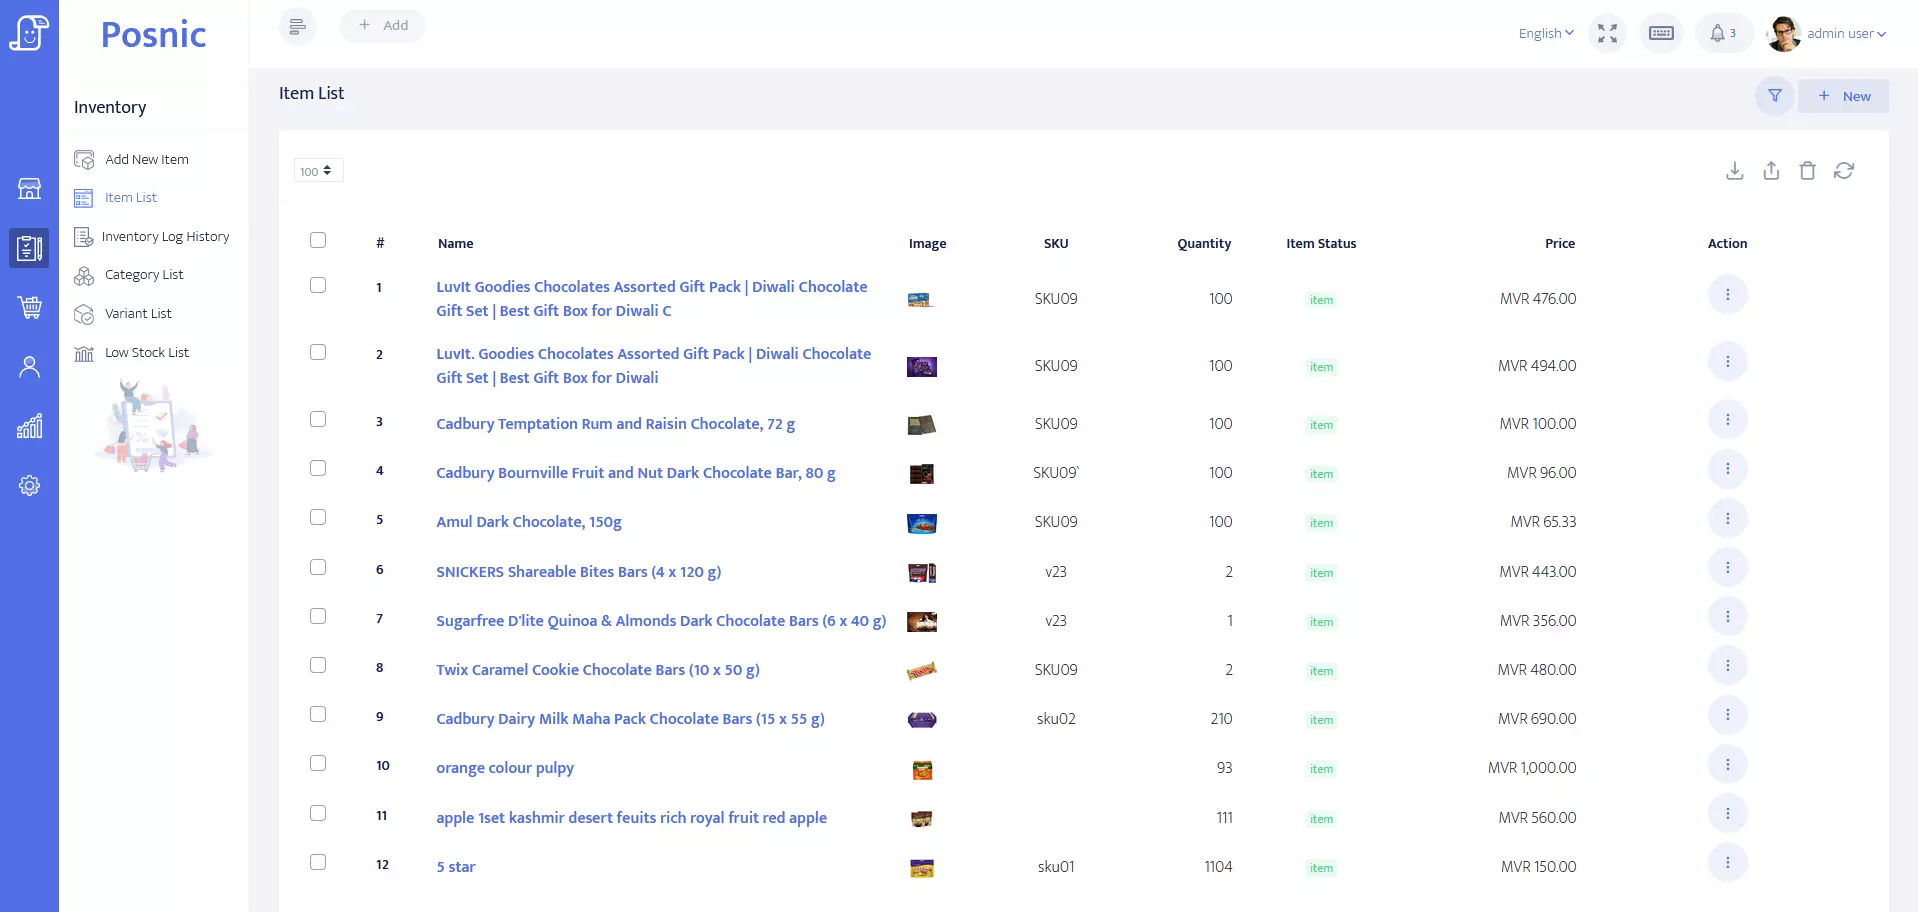Click the New button
Viewport: 1918px width, 912px height.
coord(1843,96)
